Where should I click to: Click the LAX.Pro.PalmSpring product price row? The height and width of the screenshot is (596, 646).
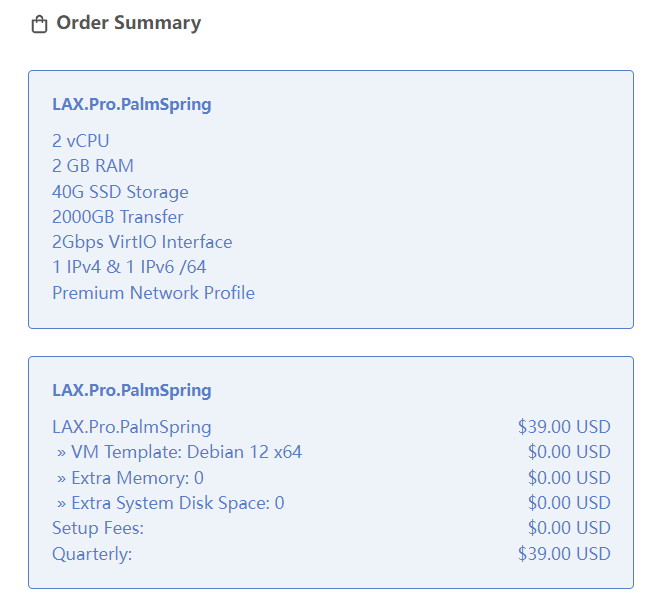coord(331,427)
